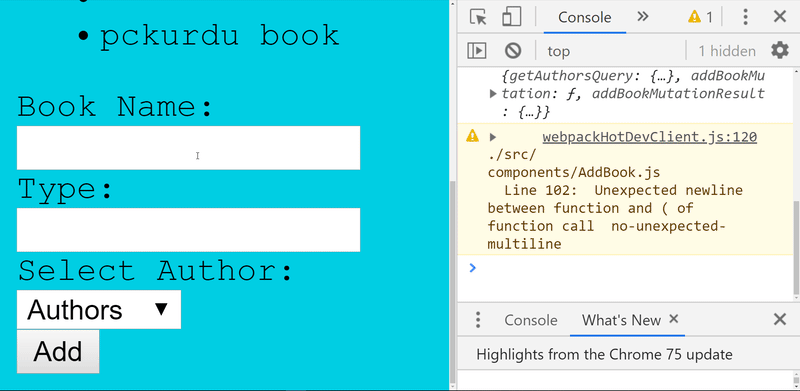This screenshot has height=391, width=800.
Task: Click the Type: label
Action: coord(65,189)
